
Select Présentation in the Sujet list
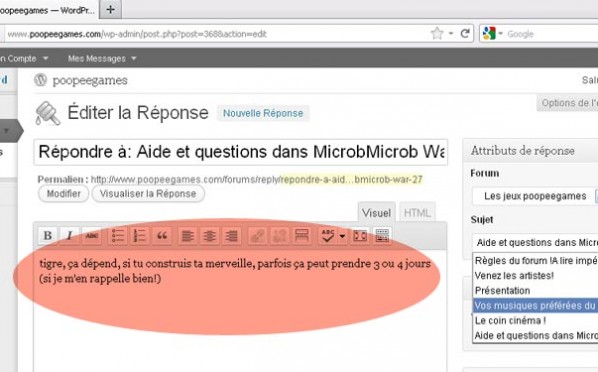[x=535, y=290]
